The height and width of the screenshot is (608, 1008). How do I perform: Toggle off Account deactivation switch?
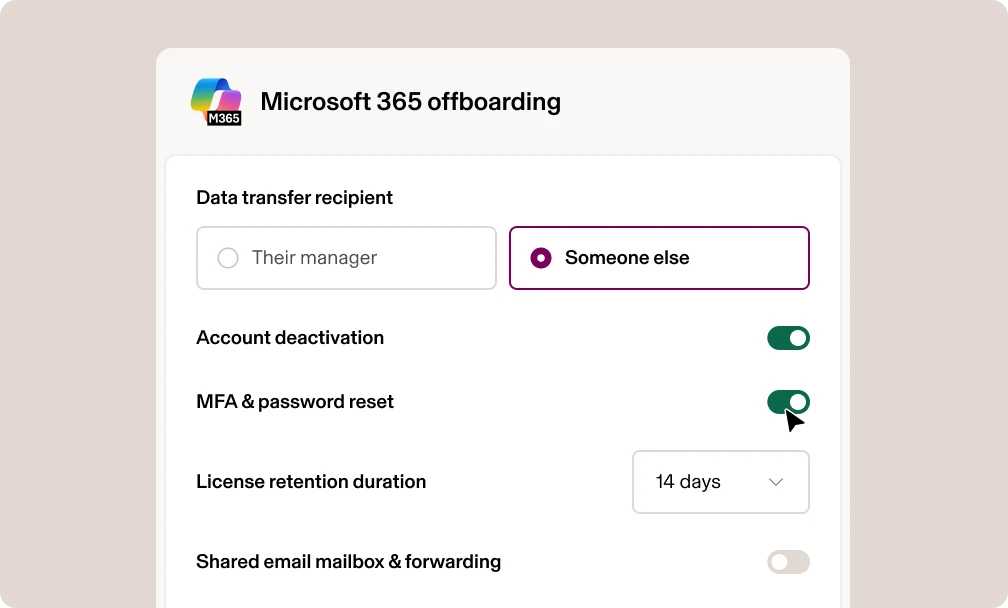click(788, 338)
